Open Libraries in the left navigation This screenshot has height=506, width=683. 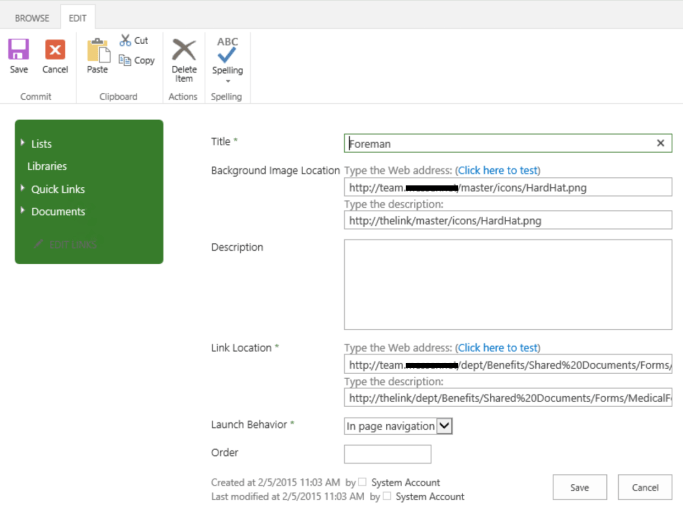tap(47, 166)
